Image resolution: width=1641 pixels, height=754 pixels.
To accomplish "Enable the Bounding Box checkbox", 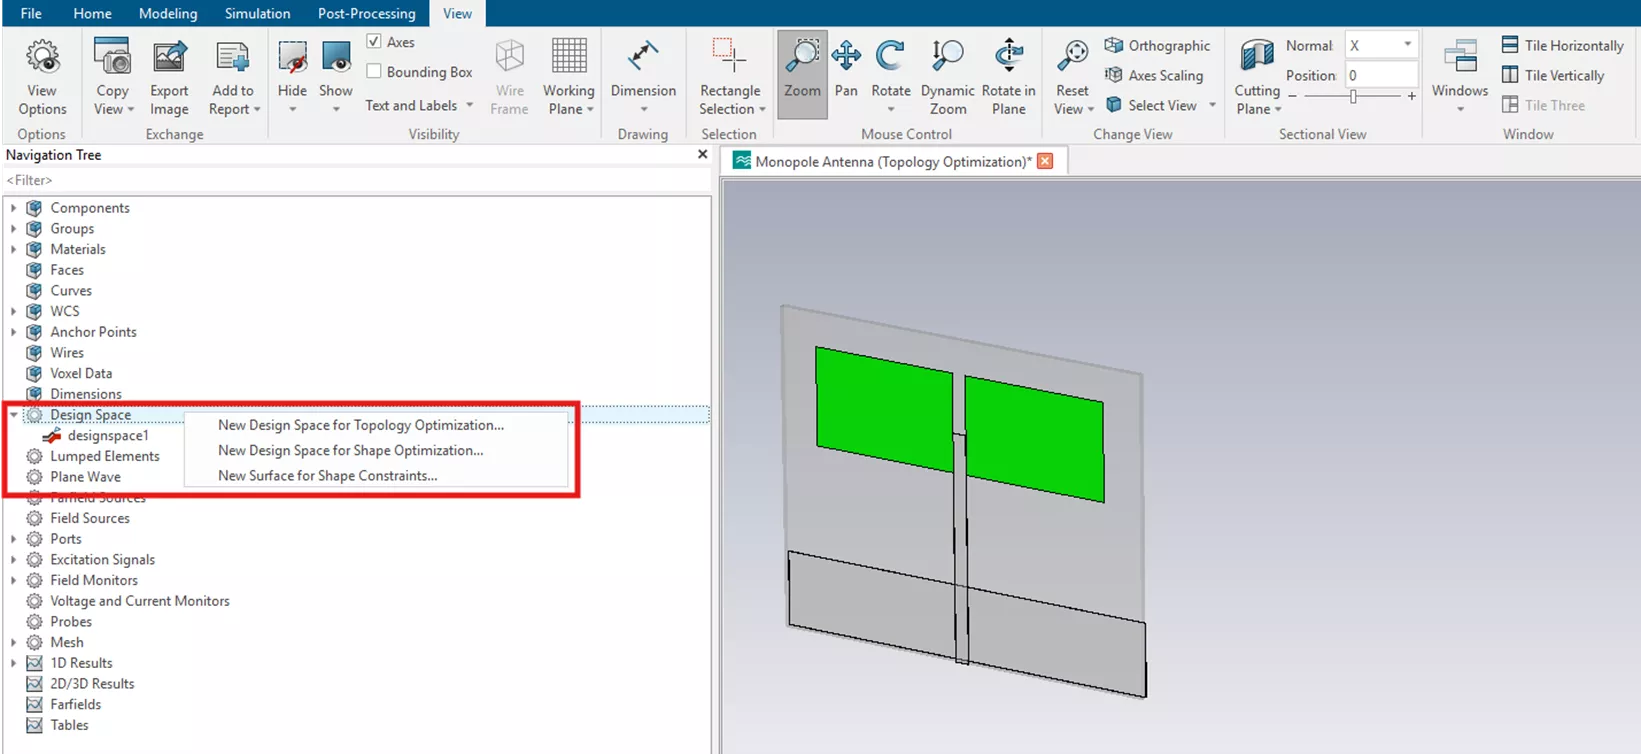I will coord(374,72).
